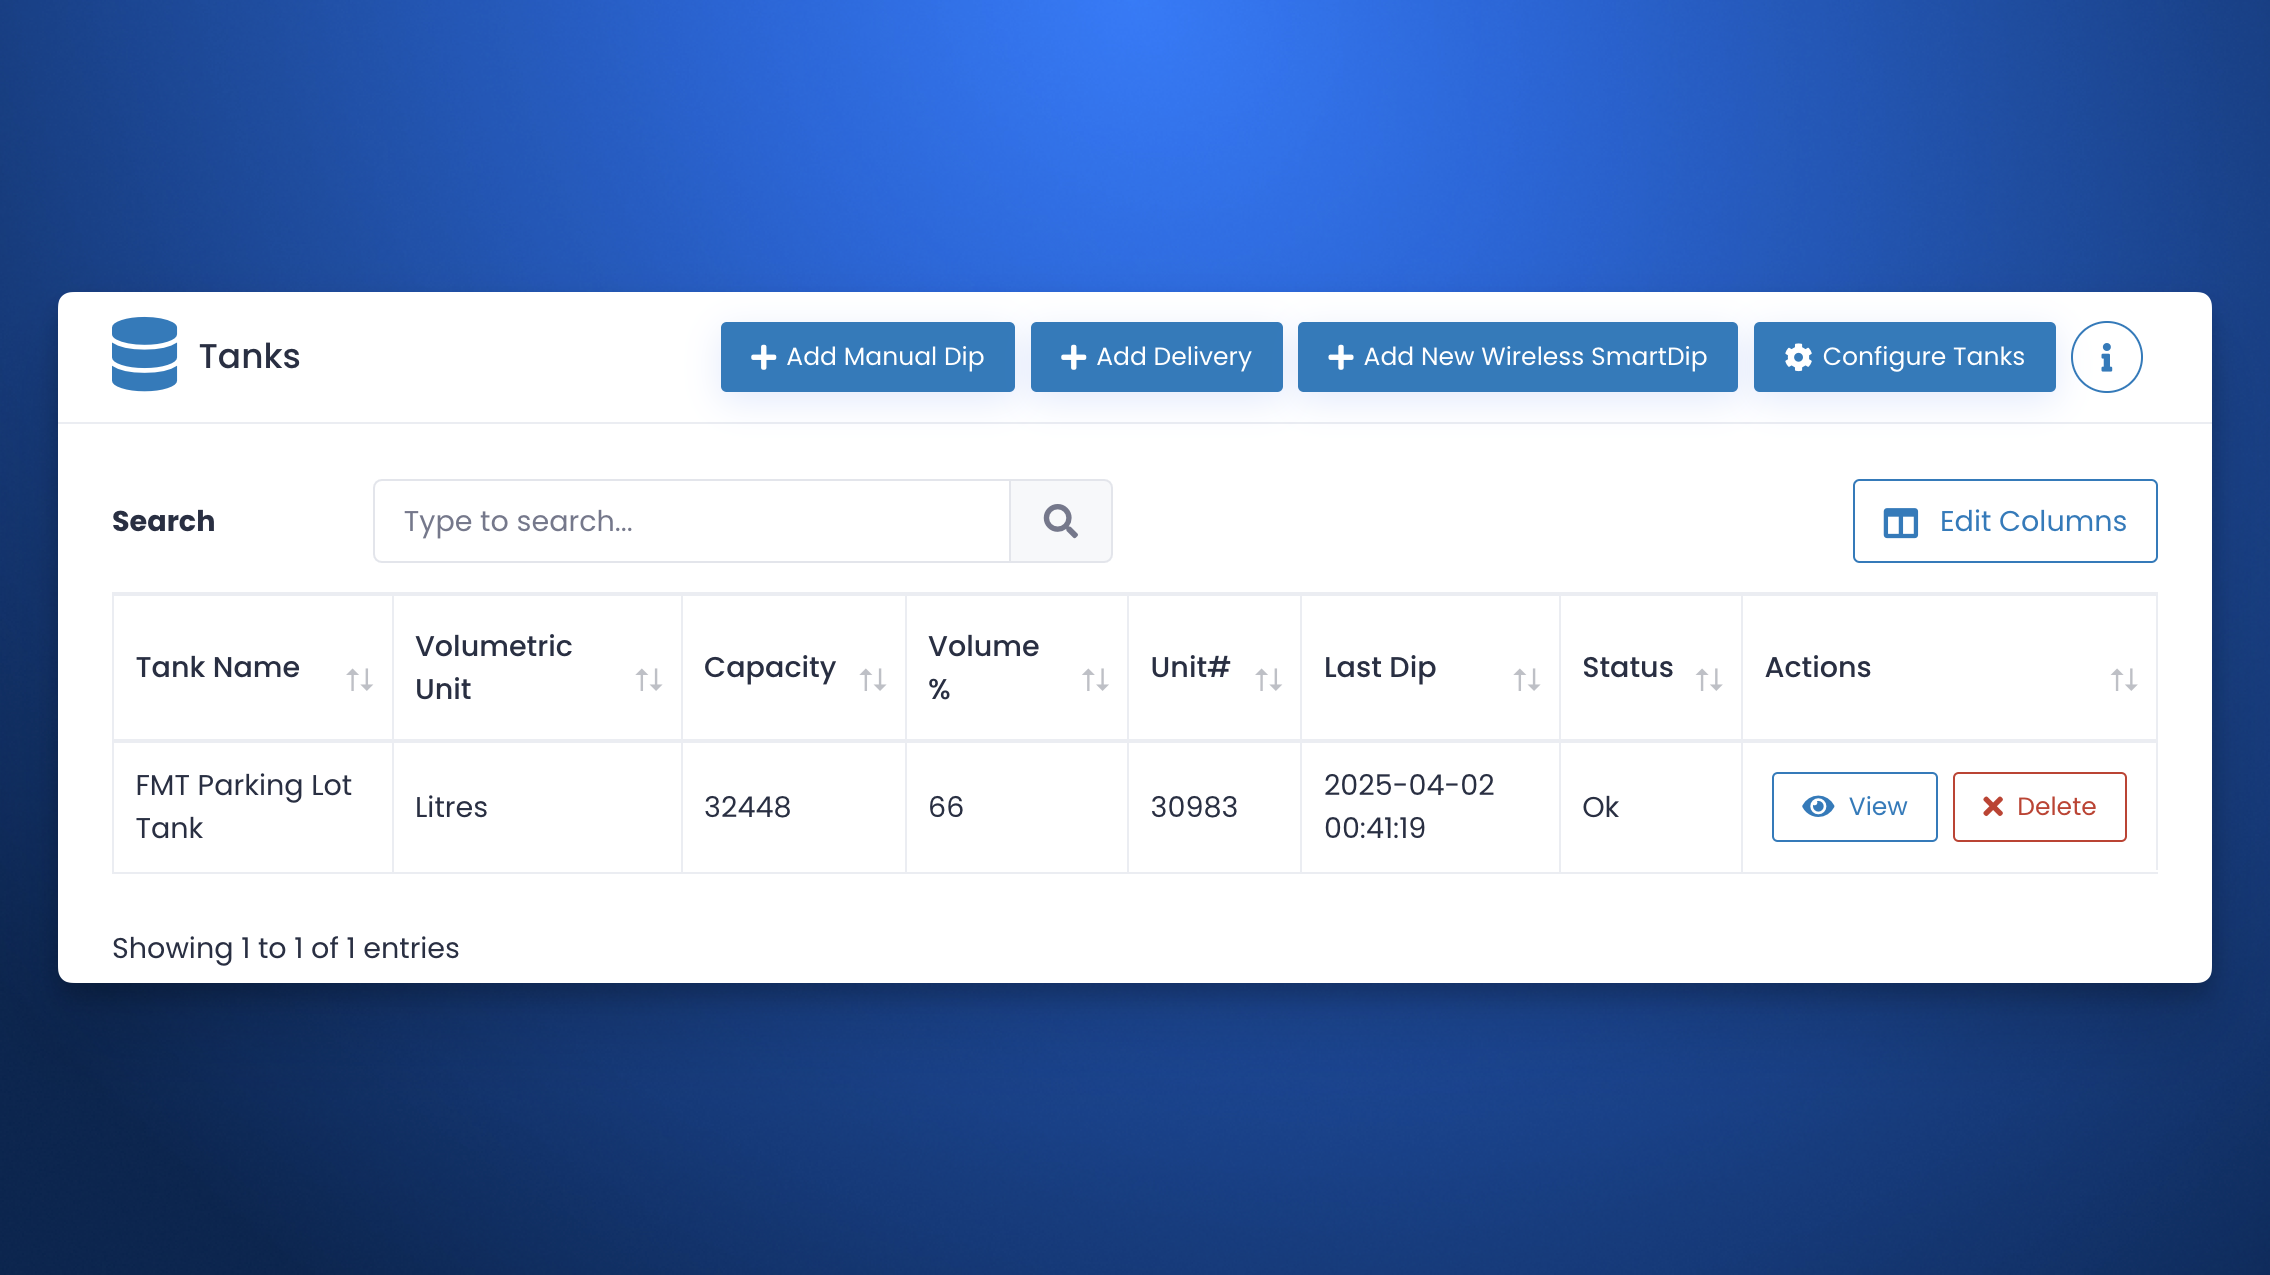Sort by Volume % arrows icon
2270x1275 pixels.
1095,680
